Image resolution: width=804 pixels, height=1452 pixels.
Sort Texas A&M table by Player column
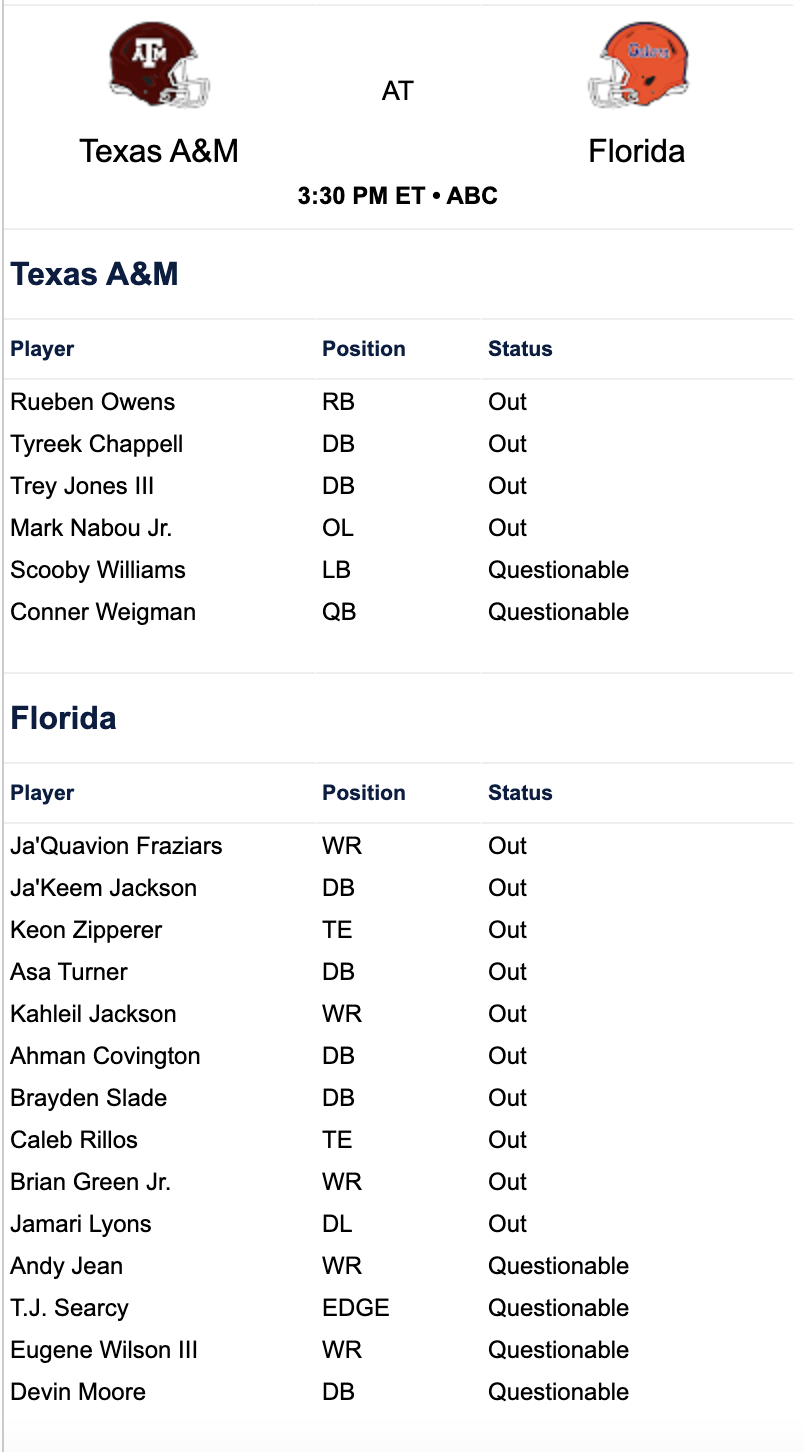[x=42, y=349]
